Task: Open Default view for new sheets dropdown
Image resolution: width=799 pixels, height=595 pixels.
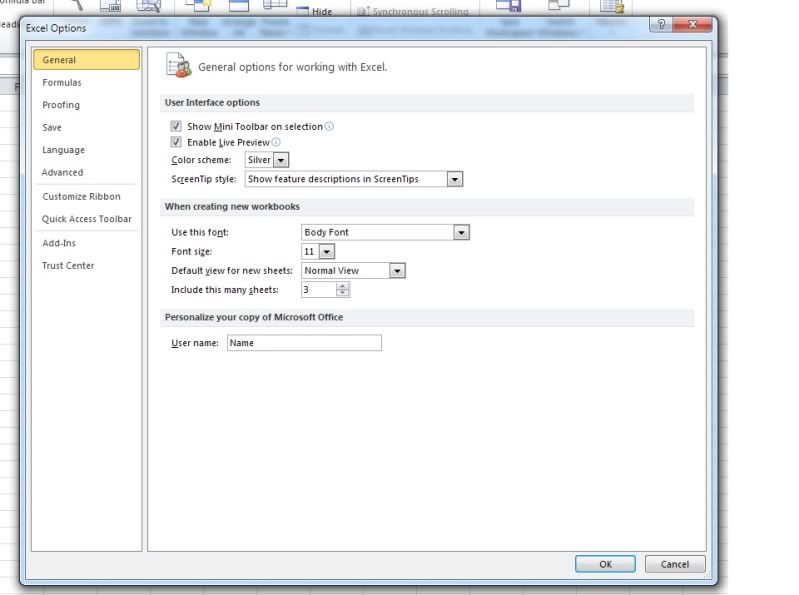Action: pos(397,271)
